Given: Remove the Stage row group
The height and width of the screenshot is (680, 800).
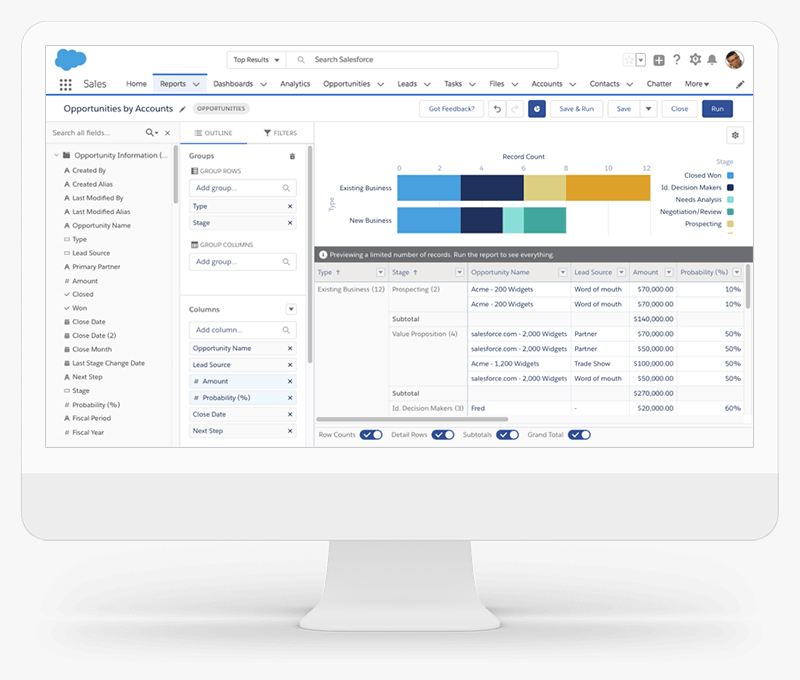Looking at the screenshot, I should pyautogui.click(x=290, y=223).
